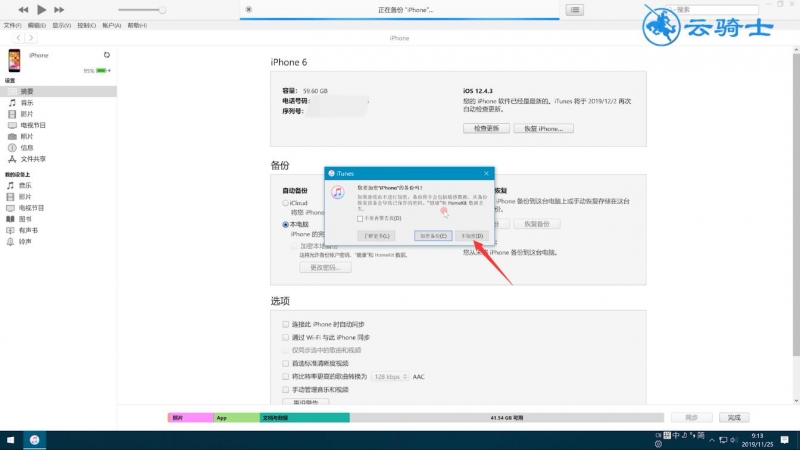Image resolution: width=800 pixels, height=450 pixels.
Task: Open the 帮助(H) menu
Action: (137, 25)
